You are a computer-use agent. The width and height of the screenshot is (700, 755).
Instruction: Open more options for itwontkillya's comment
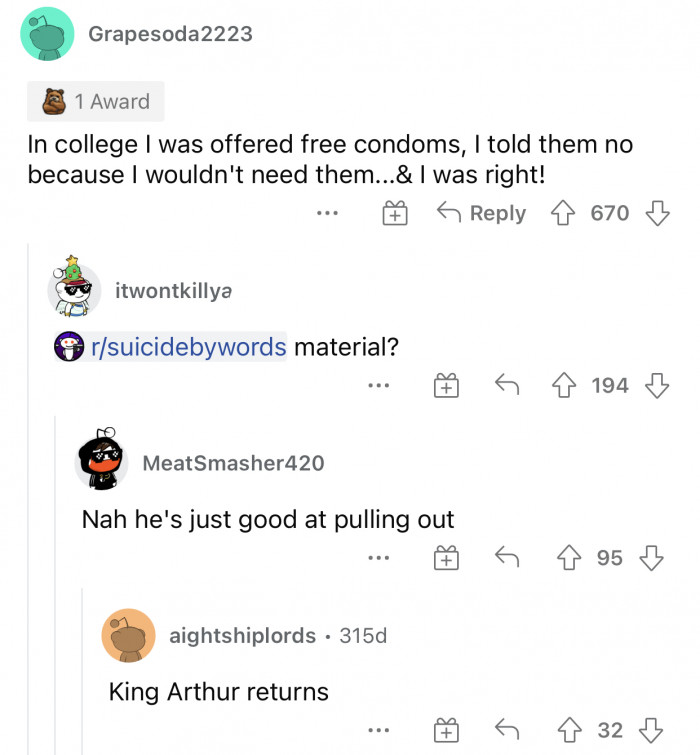pos(377,385)
